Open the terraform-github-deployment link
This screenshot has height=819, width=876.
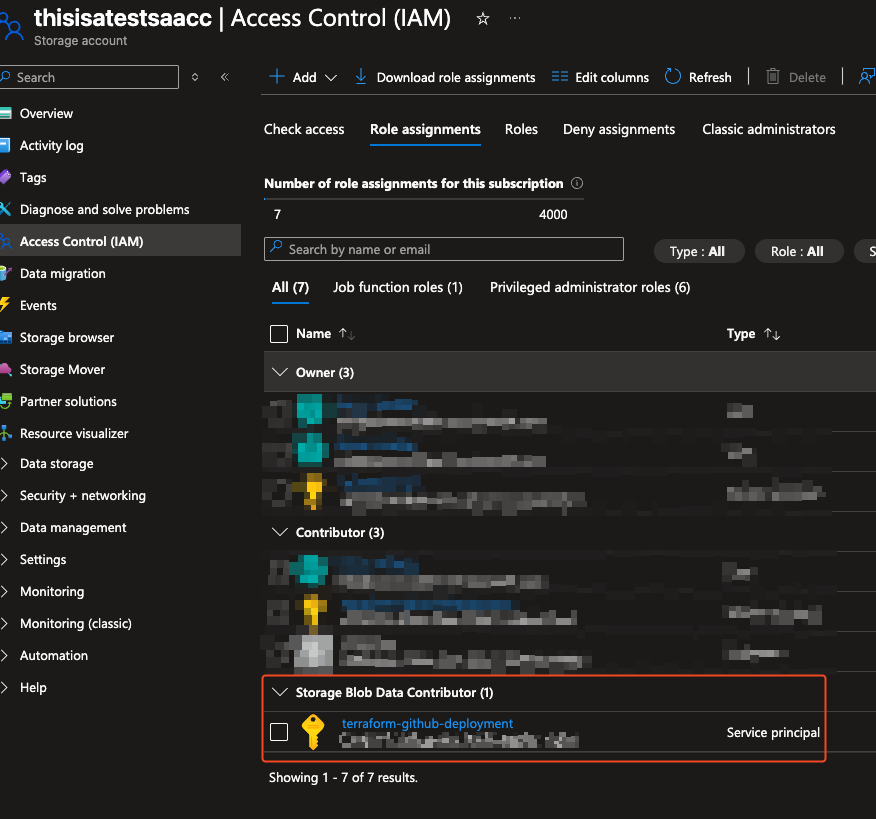[427, 723]
